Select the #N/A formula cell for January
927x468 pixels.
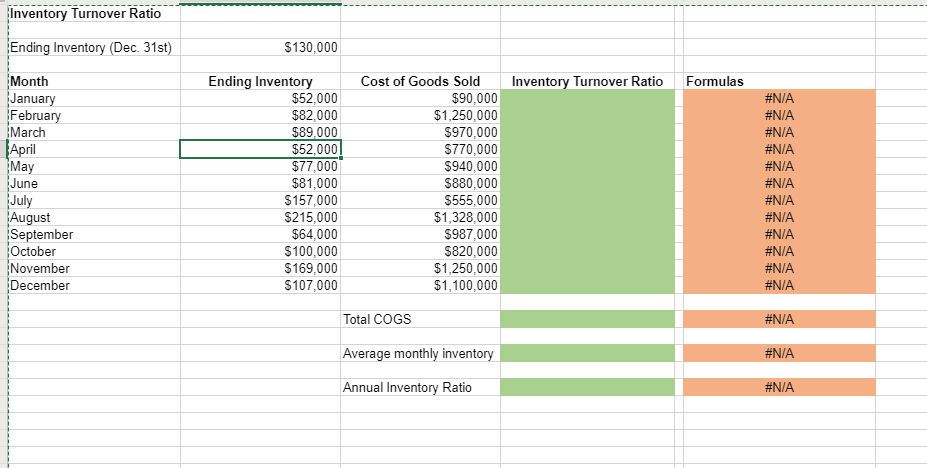pyautogui.click(x=779, y=99)
